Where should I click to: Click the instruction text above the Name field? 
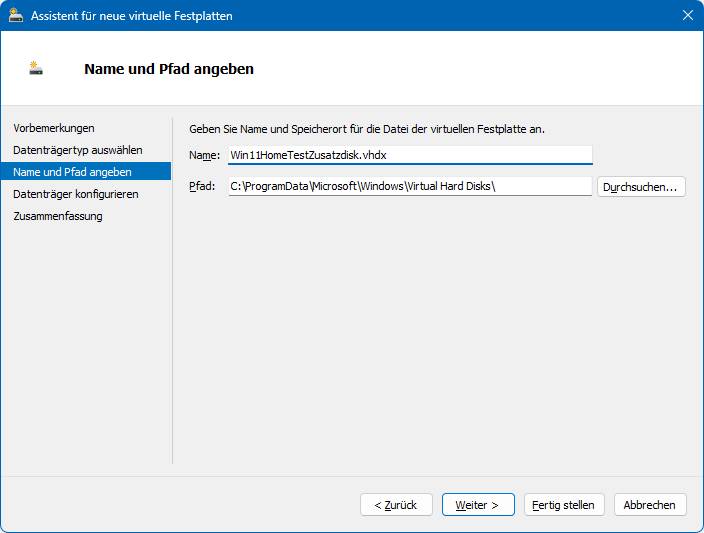pyautogui.click(x=367, y=129)
